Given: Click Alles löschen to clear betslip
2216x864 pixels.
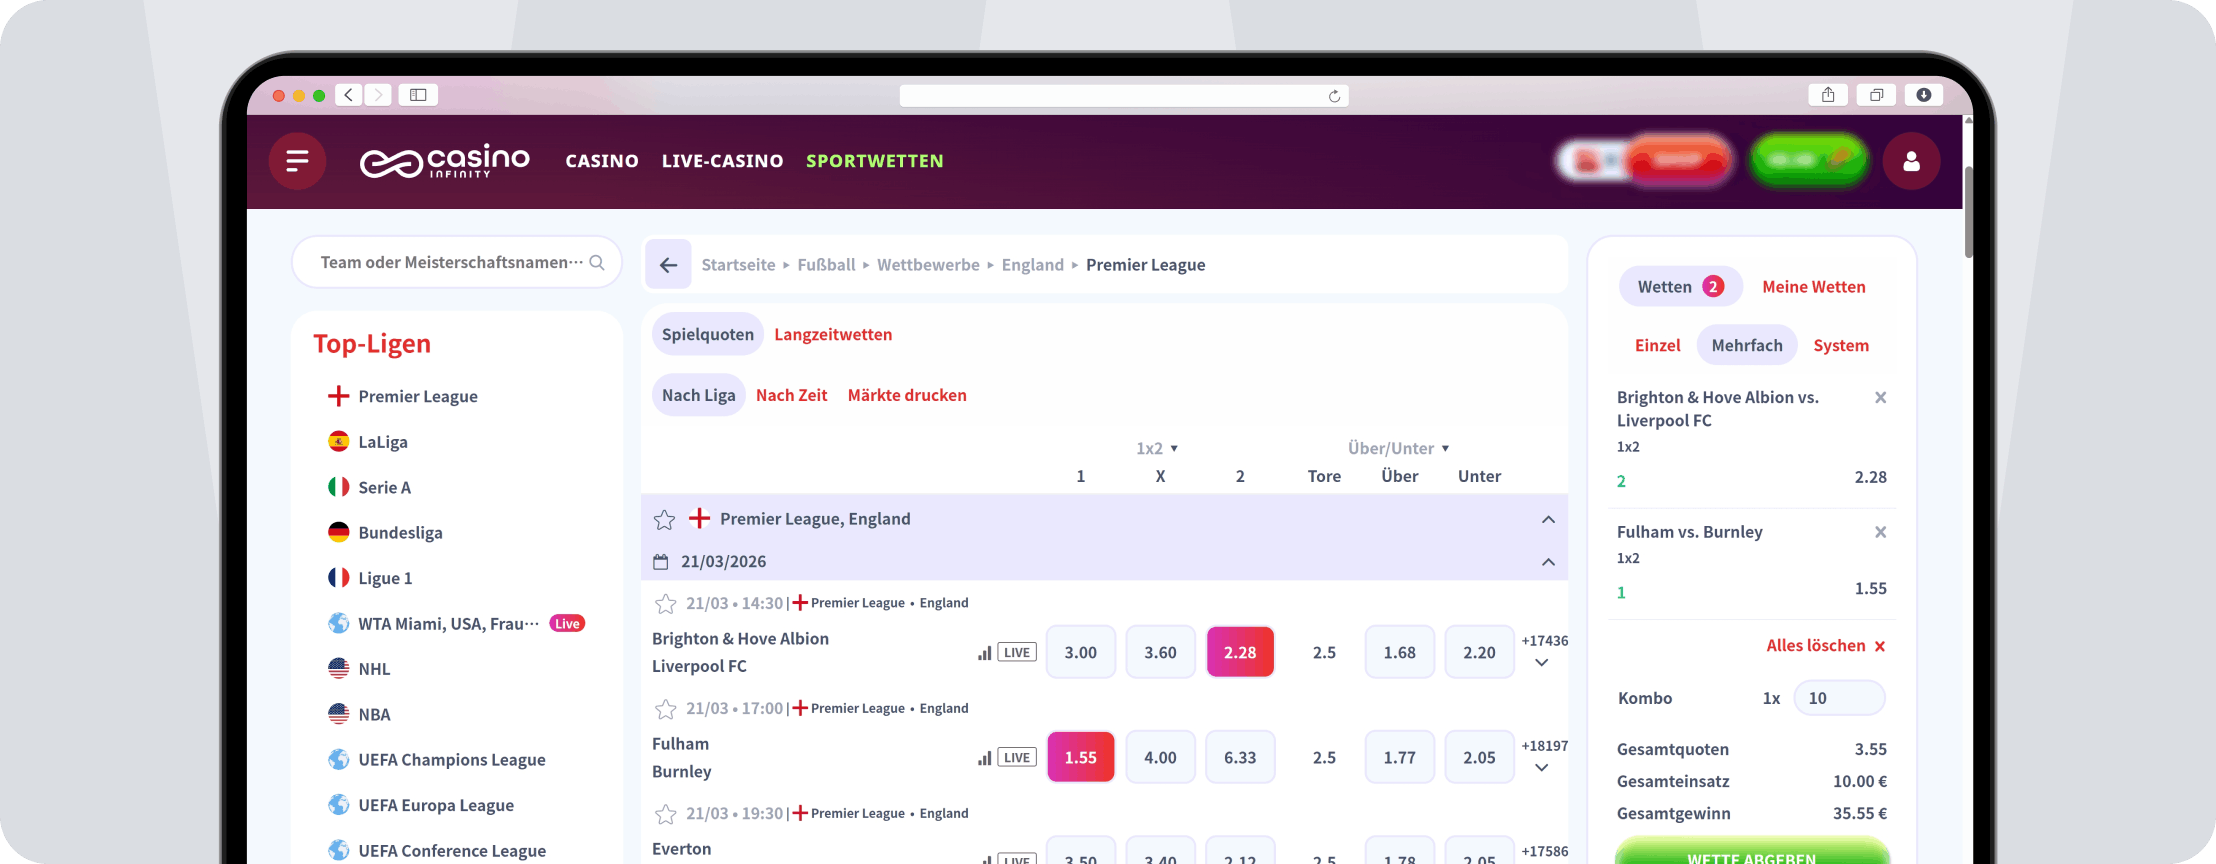Looking at the screenshot, I should point(1826,646).
